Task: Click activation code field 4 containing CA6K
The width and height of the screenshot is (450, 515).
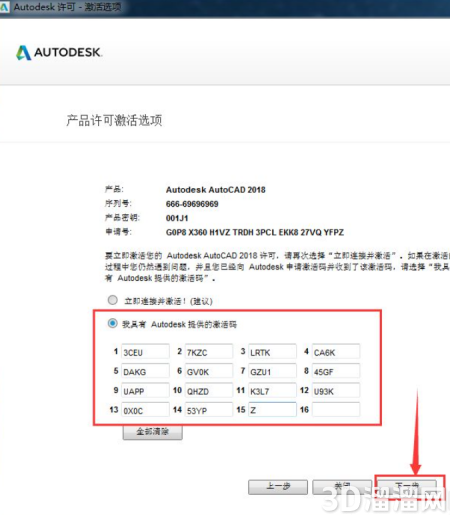Action: (336, 352)
